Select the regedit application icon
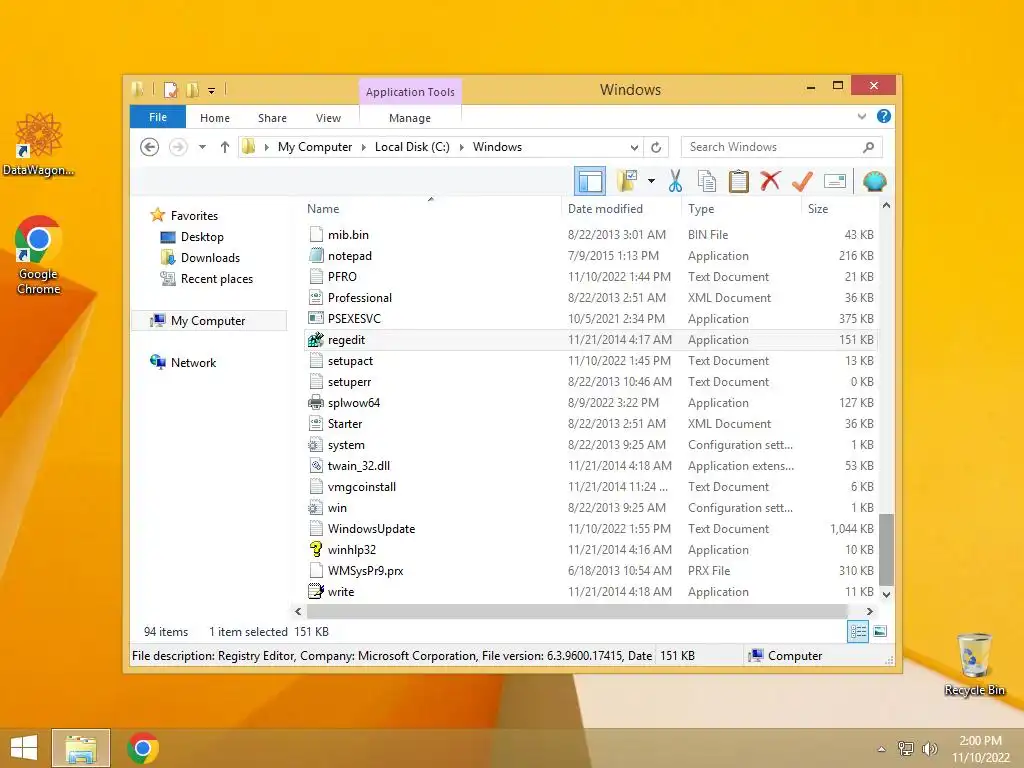Image resolution: width=1024 pixels, height=768 pixels. 315,340
